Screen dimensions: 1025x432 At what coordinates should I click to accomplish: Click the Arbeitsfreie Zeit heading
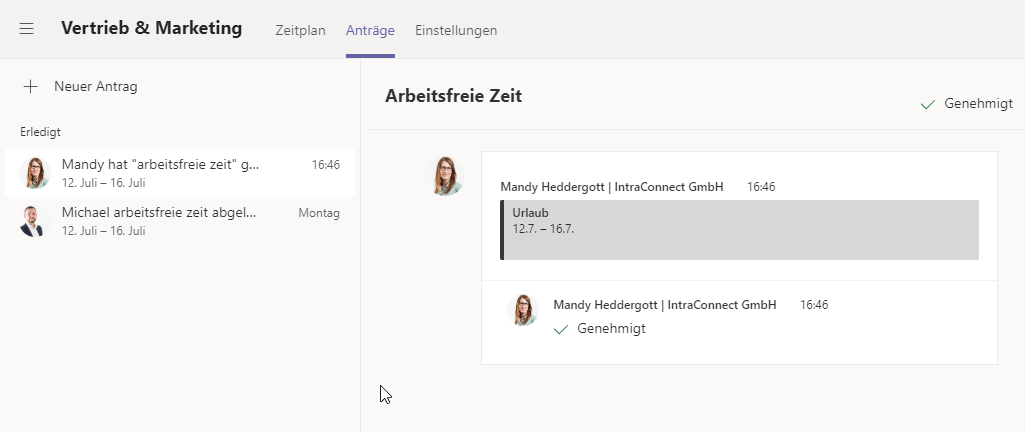[x=453, y=95]
